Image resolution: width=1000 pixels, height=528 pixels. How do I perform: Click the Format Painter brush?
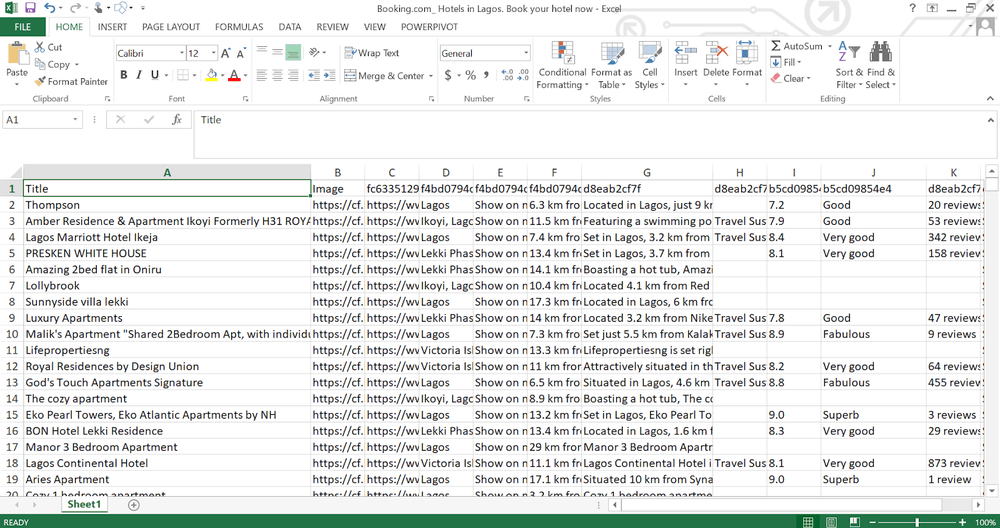40,82
